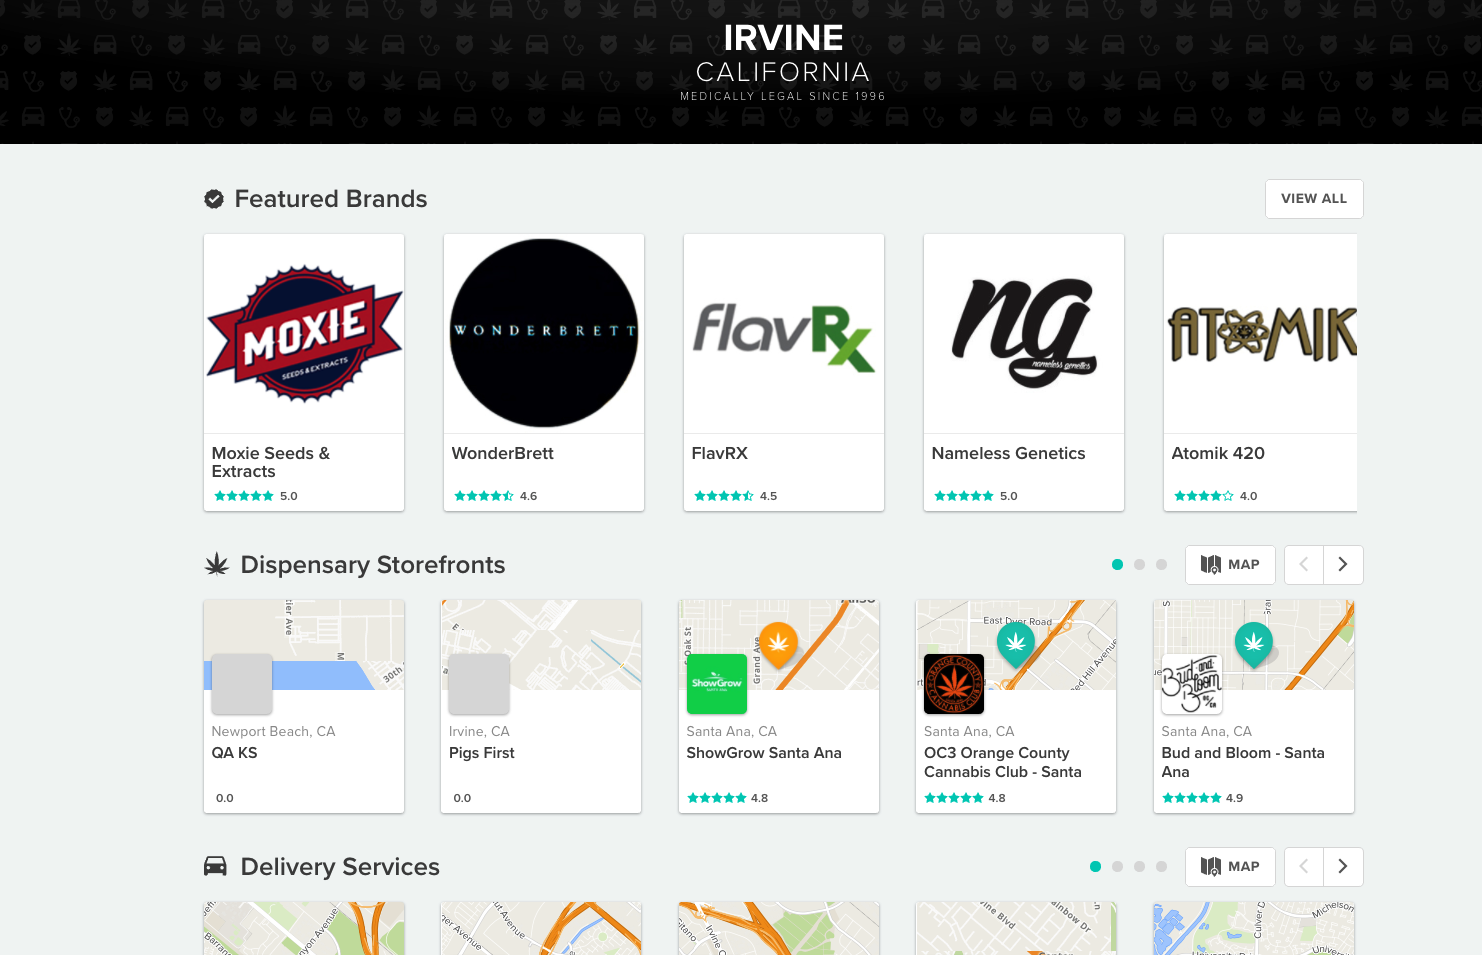Open the Moxie Seeds & Extracts logo
1482x955 pixels.
[x=304, y=333]
